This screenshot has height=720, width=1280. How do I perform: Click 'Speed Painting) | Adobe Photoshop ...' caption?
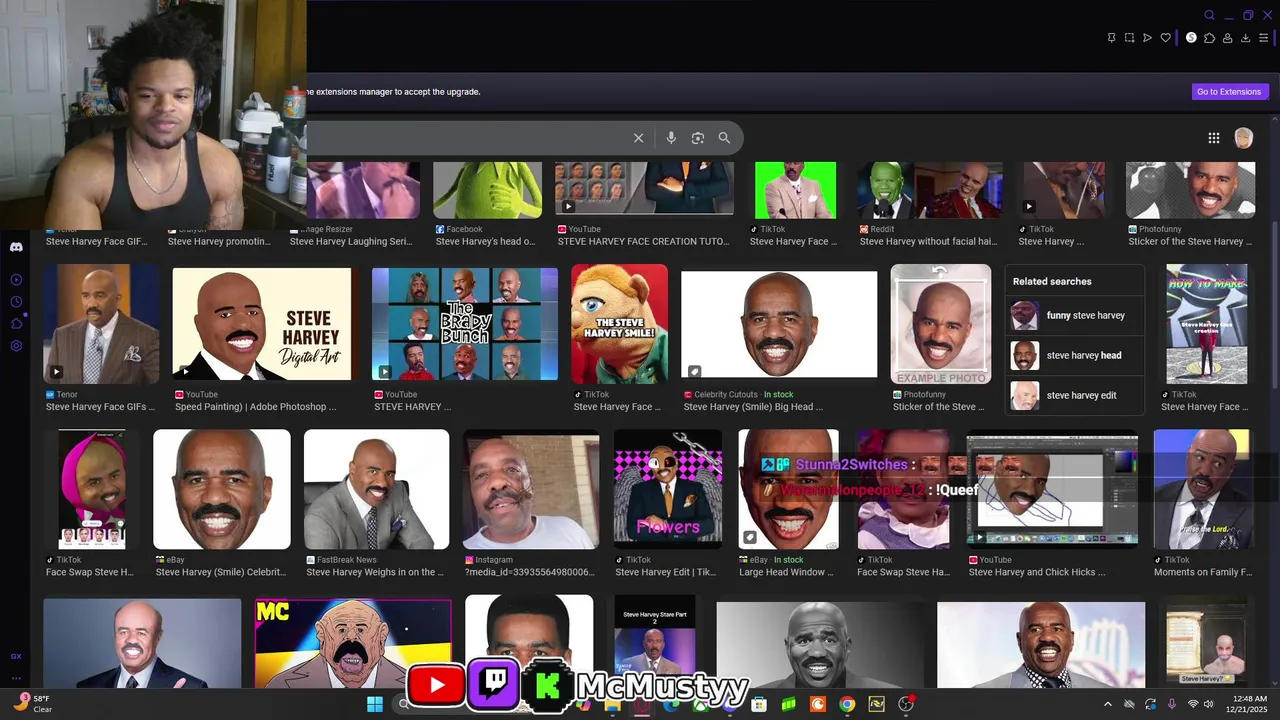click(255, 407)
